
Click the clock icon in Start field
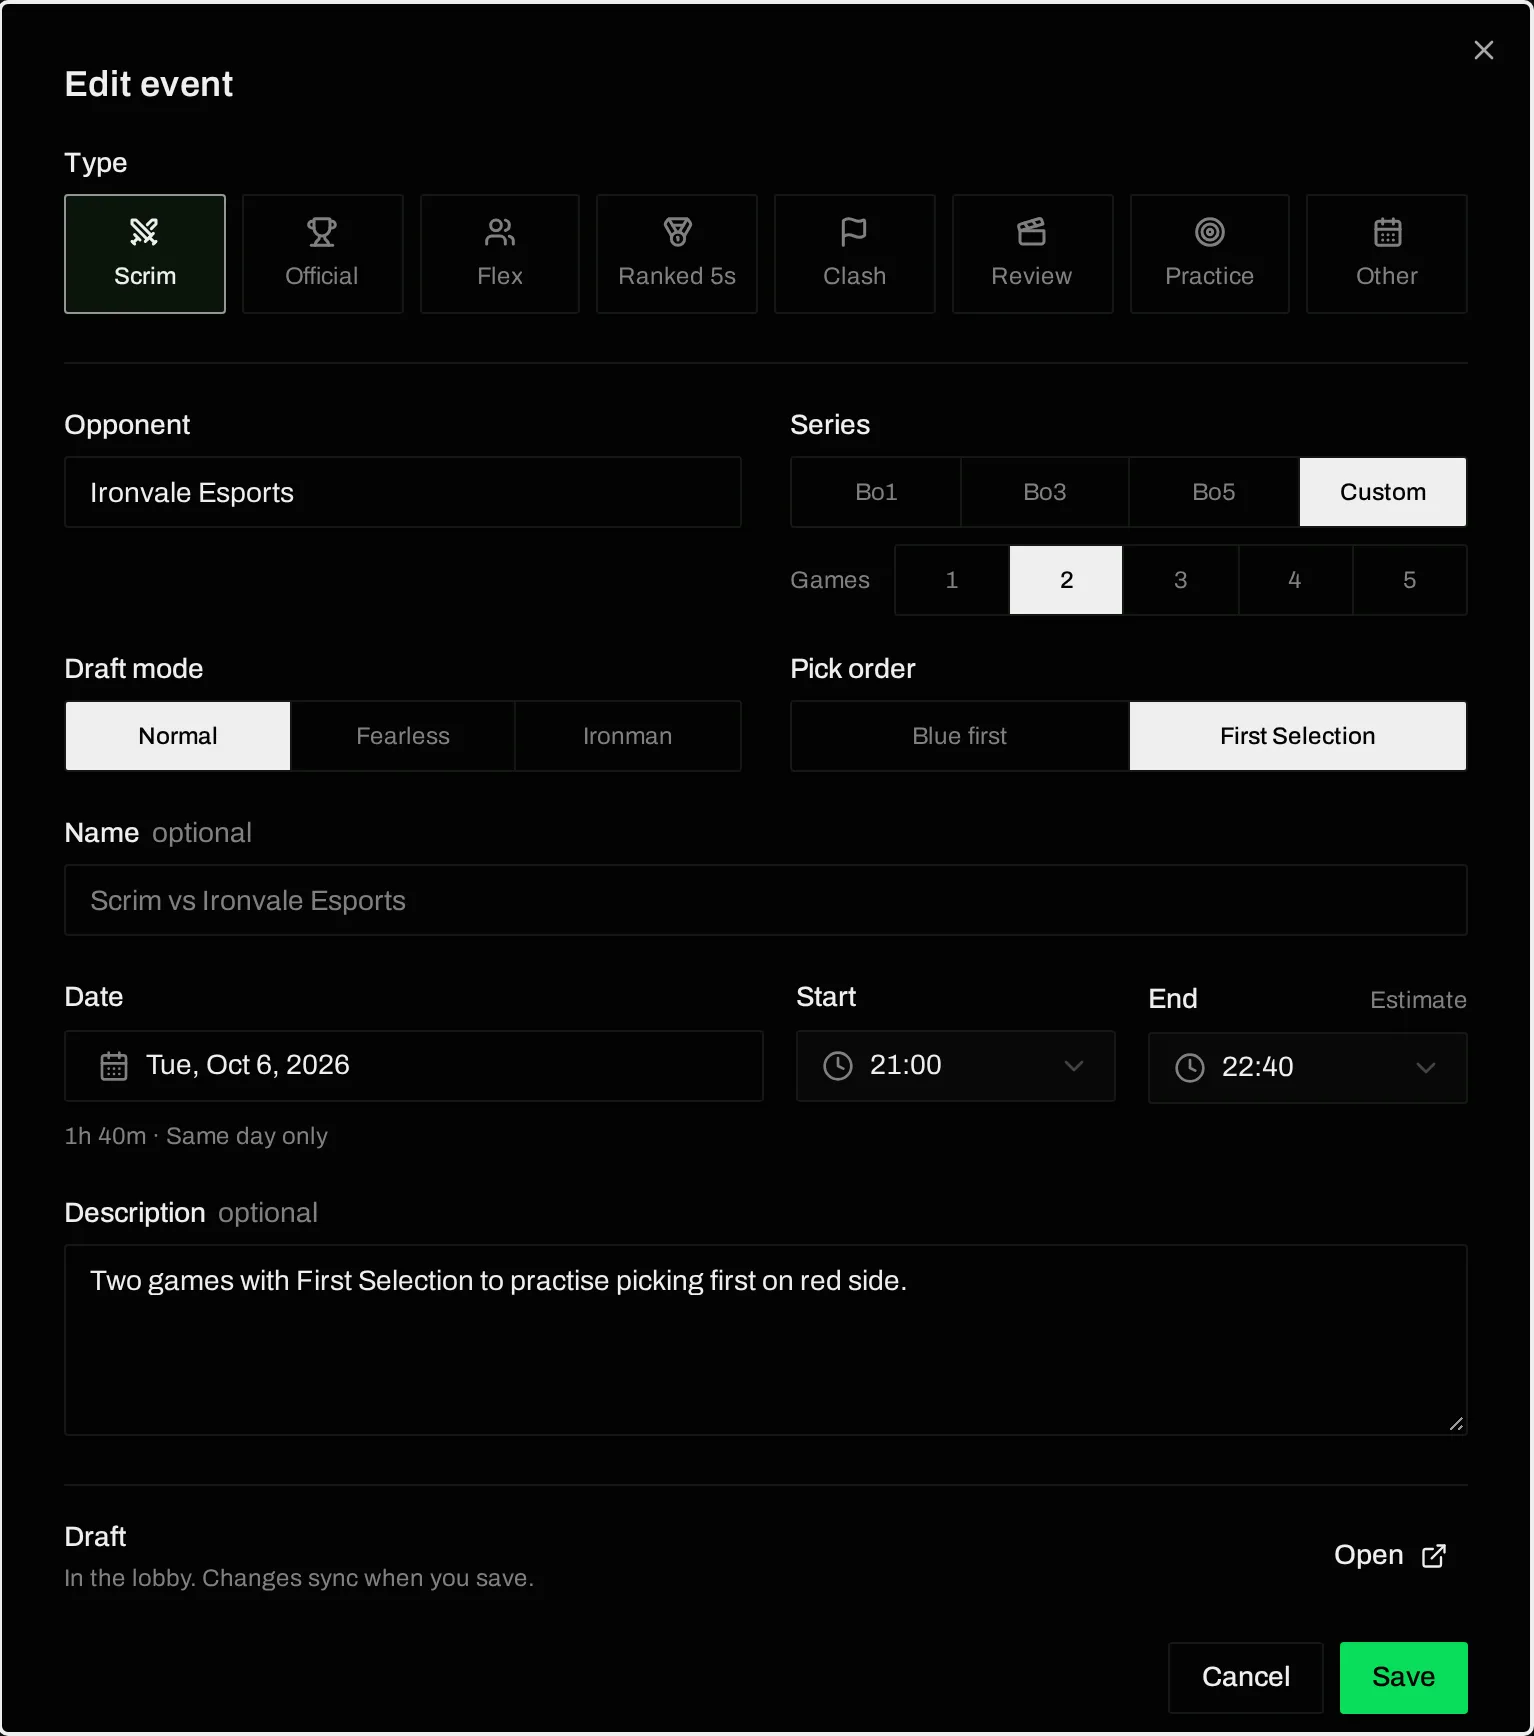(x=838, y=1066)
